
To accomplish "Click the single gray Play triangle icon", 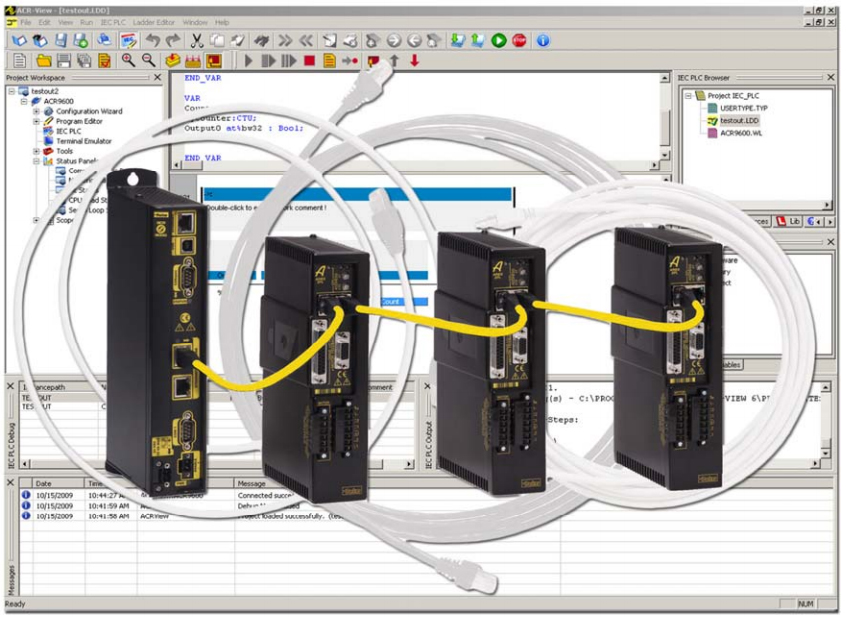I will tap(248, 61).
